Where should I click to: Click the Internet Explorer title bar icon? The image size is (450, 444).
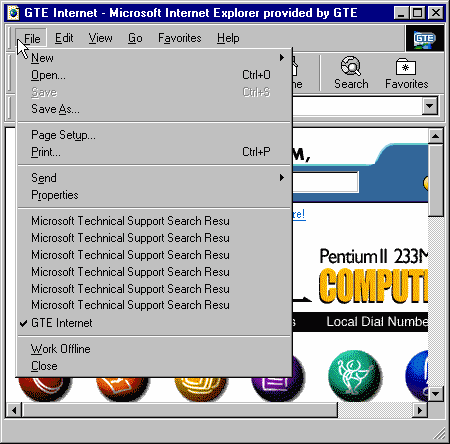coord(13,13)
